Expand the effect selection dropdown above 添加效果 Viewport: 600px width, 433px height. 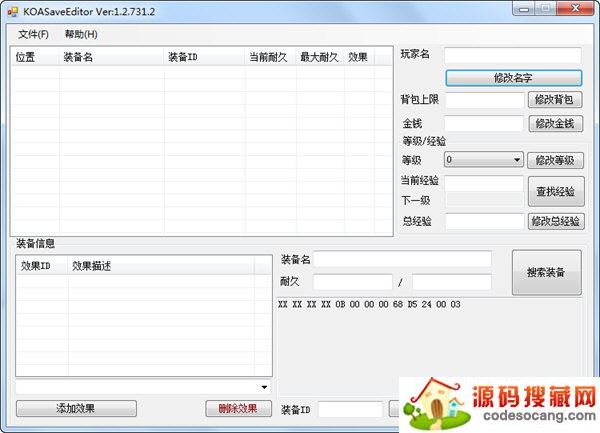pos(143,387)
